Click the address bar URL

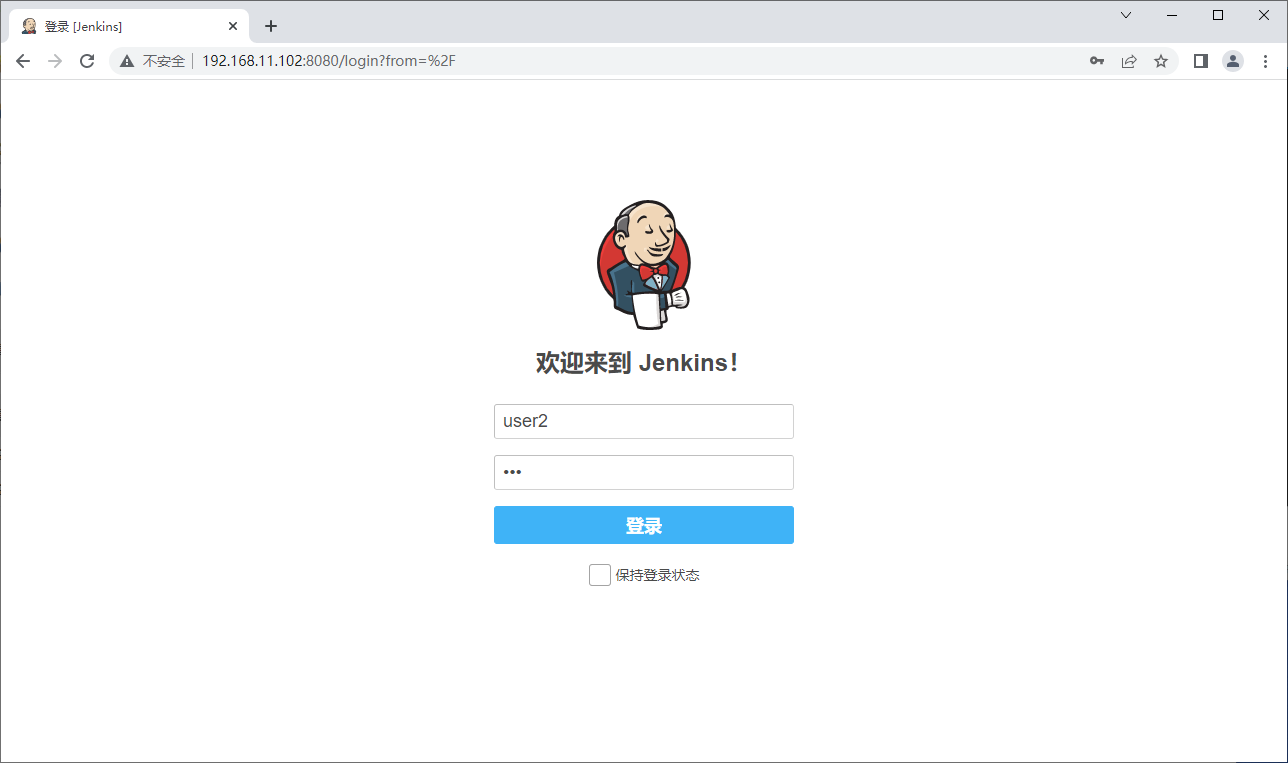coord(329,61)
